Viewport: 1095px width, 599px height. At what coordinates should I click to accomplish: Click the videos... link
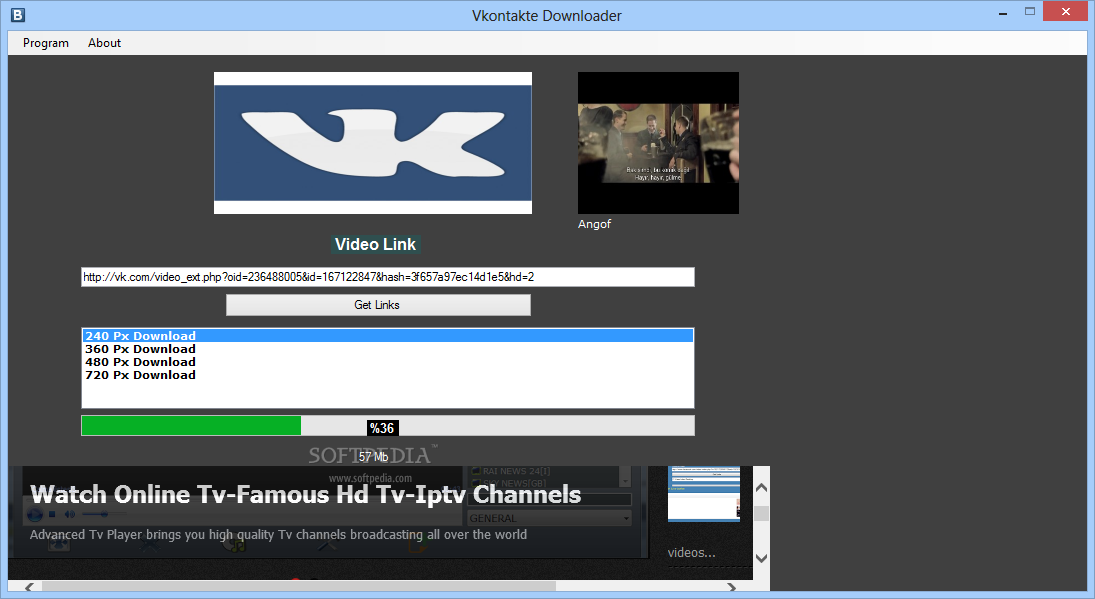[691, 552]
